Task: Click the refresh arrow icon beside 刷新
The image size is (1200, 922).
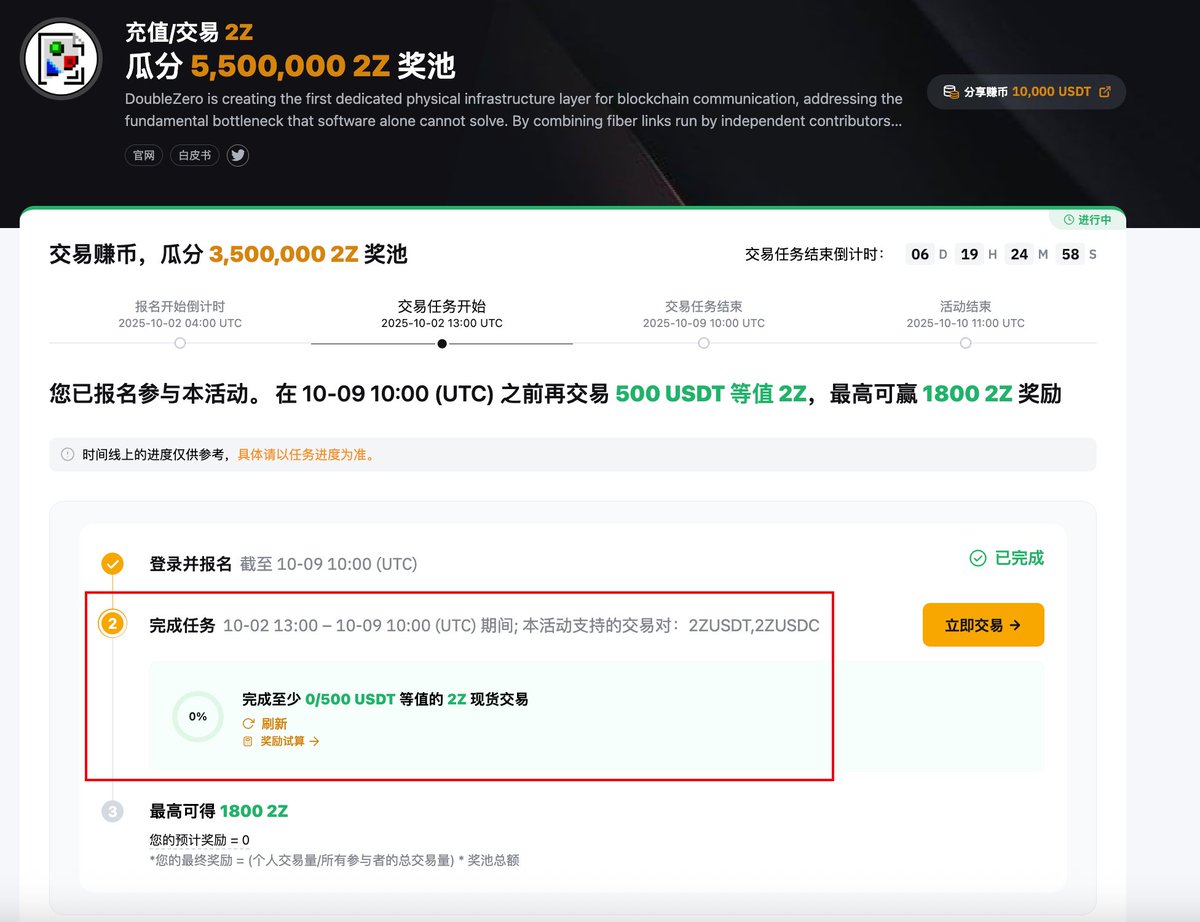Action: pyautogui.click(x=249, y=723)
